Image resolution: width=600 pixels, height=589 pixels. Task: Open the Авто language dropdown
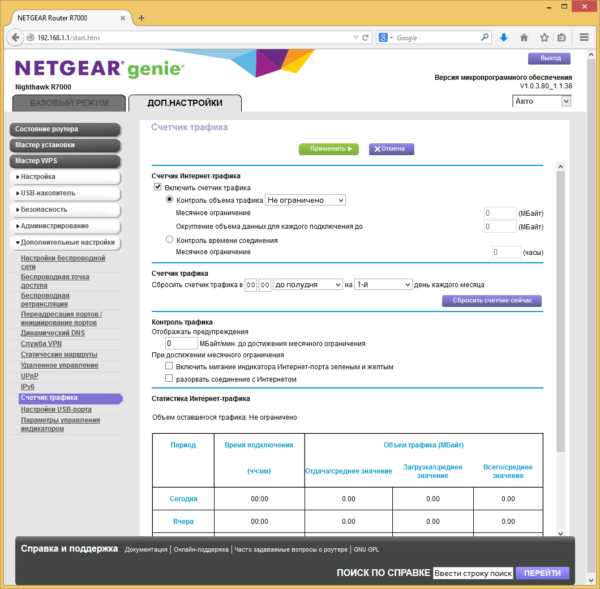(x=541, y=101)
